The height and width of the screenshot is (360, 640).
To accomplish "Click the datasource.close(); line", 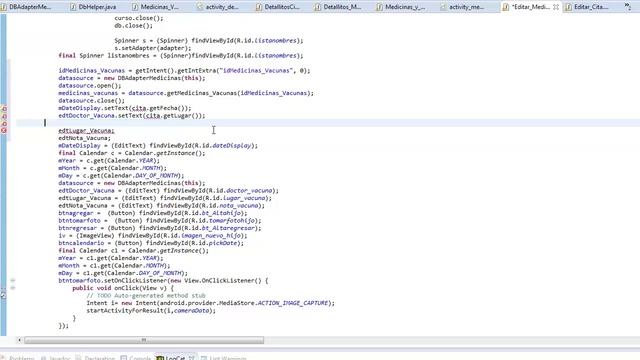I will coord(91,100).
